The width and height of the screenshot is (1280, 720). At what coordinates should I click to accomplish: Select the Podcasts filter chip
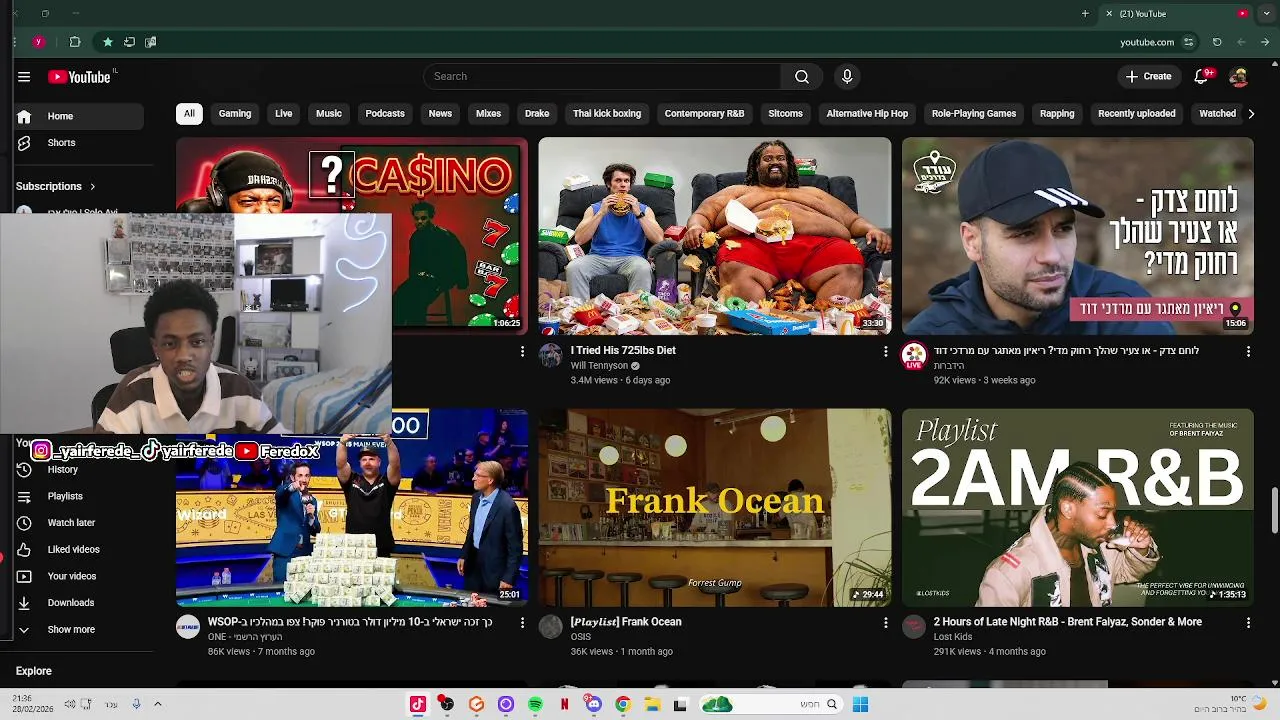[x=385, y=113]
